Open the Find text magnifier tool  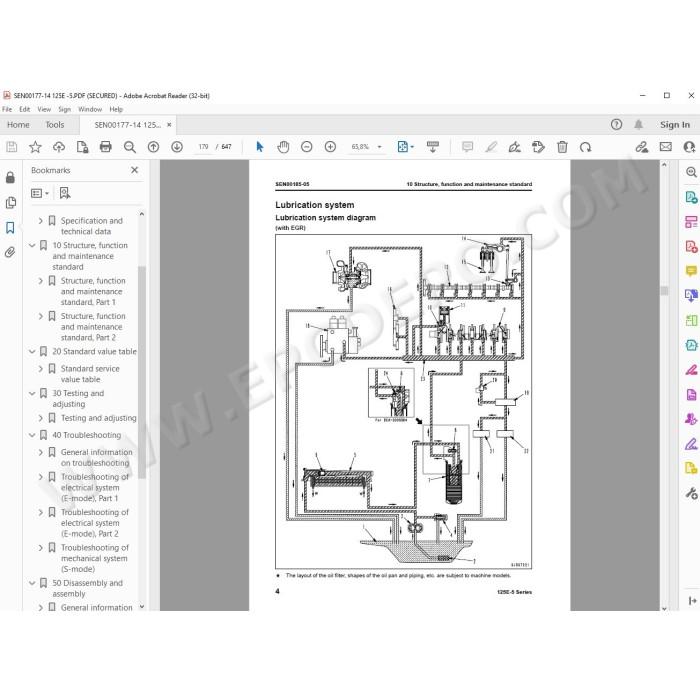click(x=130, y=147)
